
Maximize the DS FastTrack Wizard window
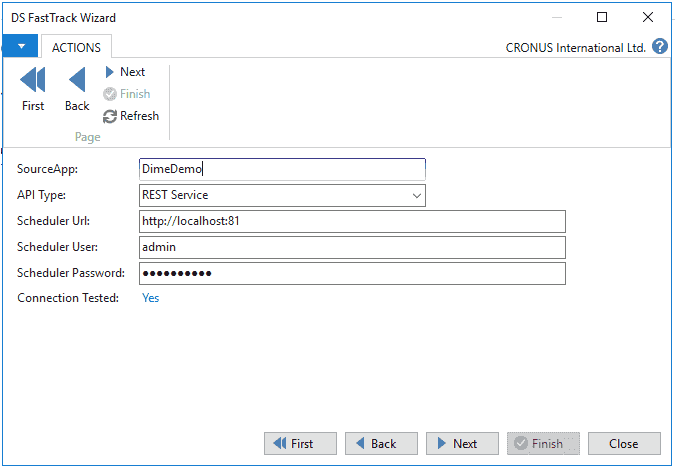tap(602, 17)
